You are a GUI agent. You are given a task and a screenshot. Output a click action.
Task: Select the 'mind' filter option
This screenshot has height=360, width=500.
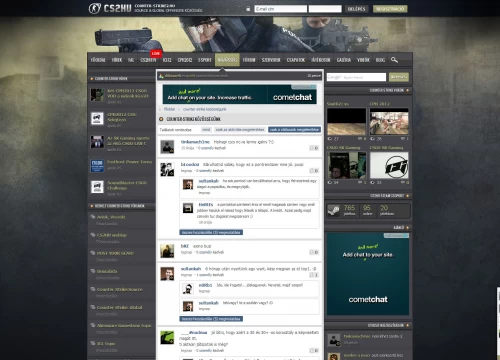click(x=206, y=129)
